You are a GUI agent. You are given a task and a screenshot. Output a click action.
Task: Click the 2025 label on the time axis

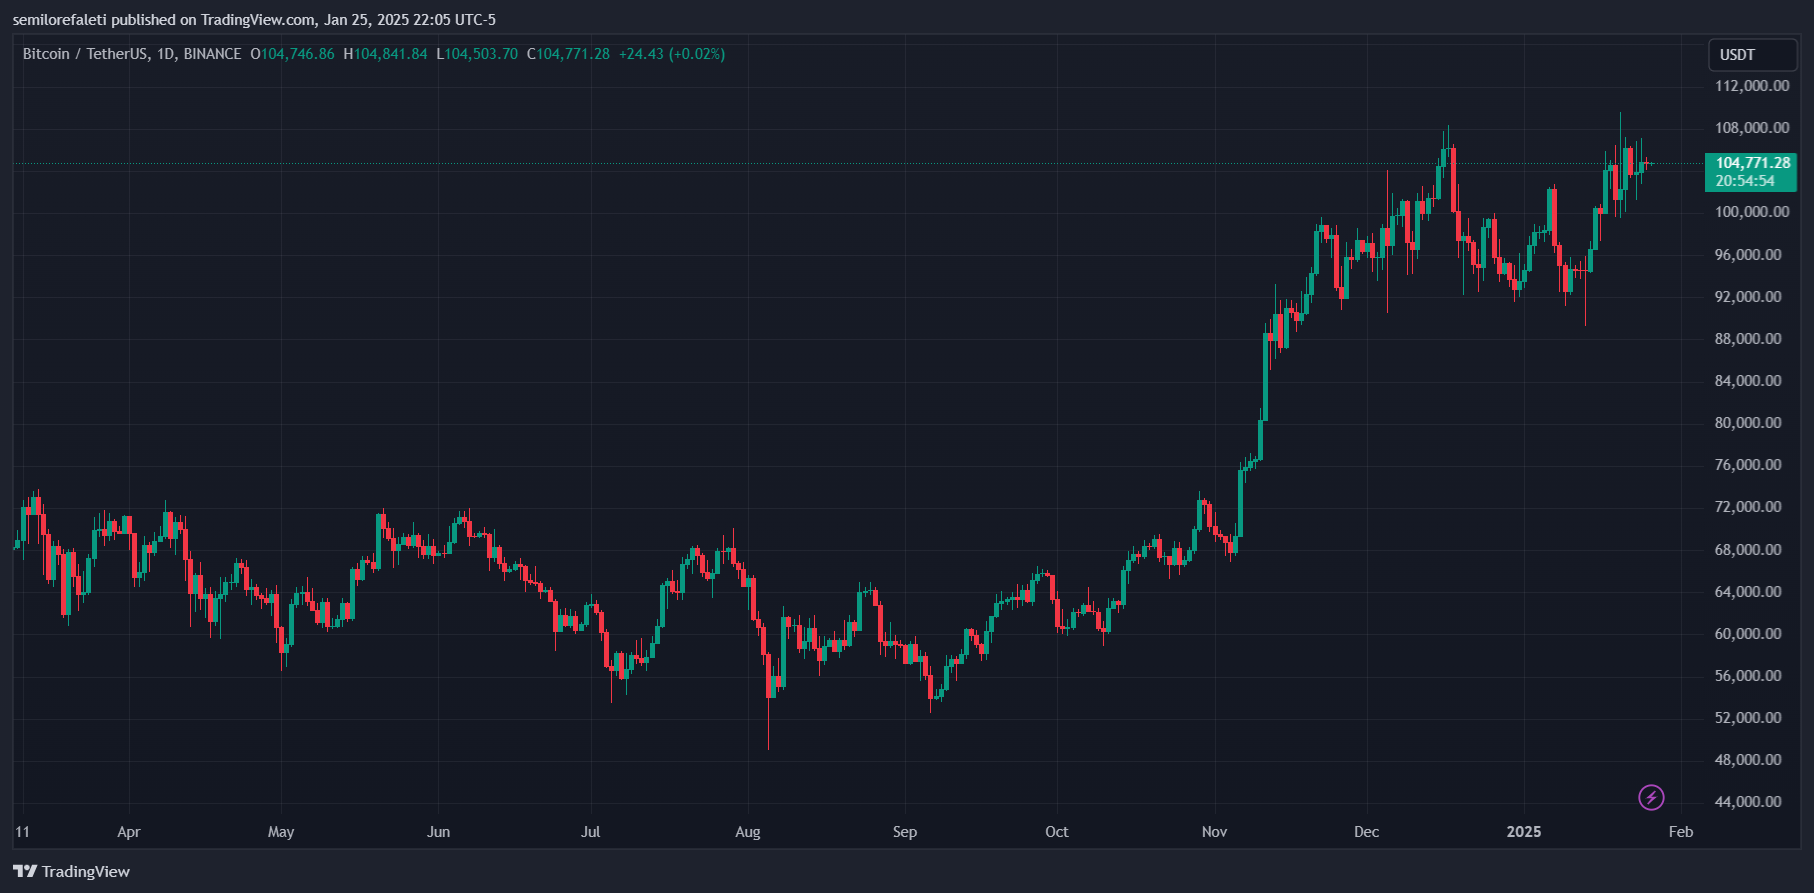pyautogui.click(x=1524, y=832)
